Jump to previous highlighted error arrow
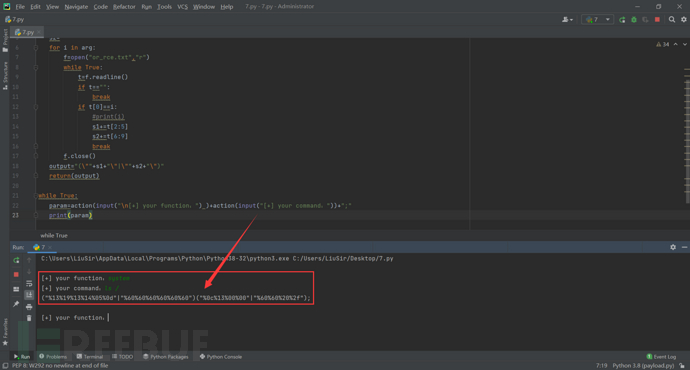The height and width of the screenshot is (370, 690). (x=675, y=44)
